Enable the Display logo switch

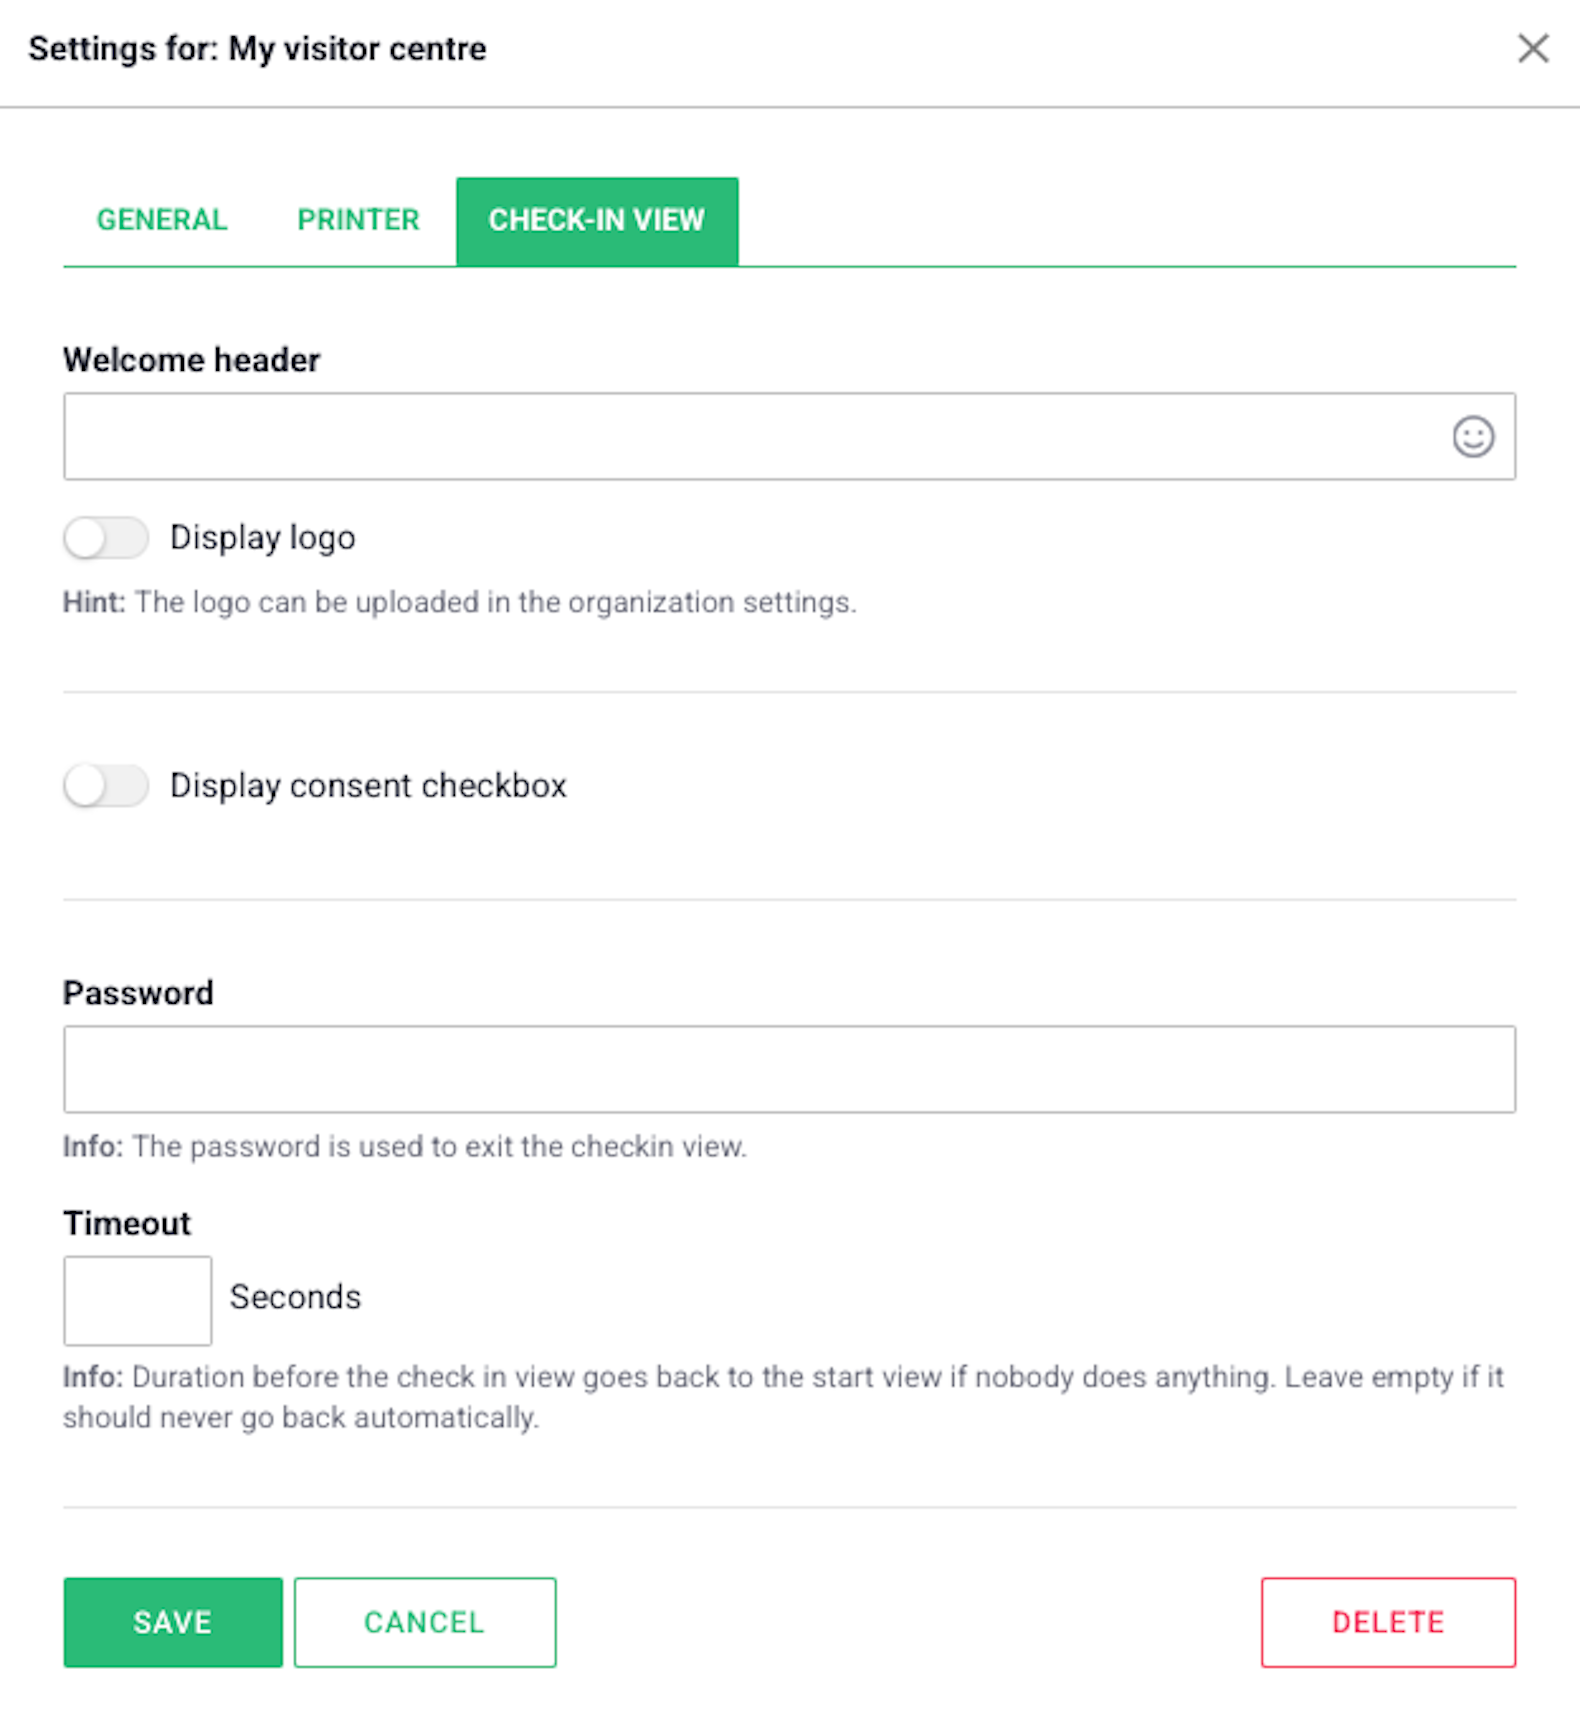[106, 538]
